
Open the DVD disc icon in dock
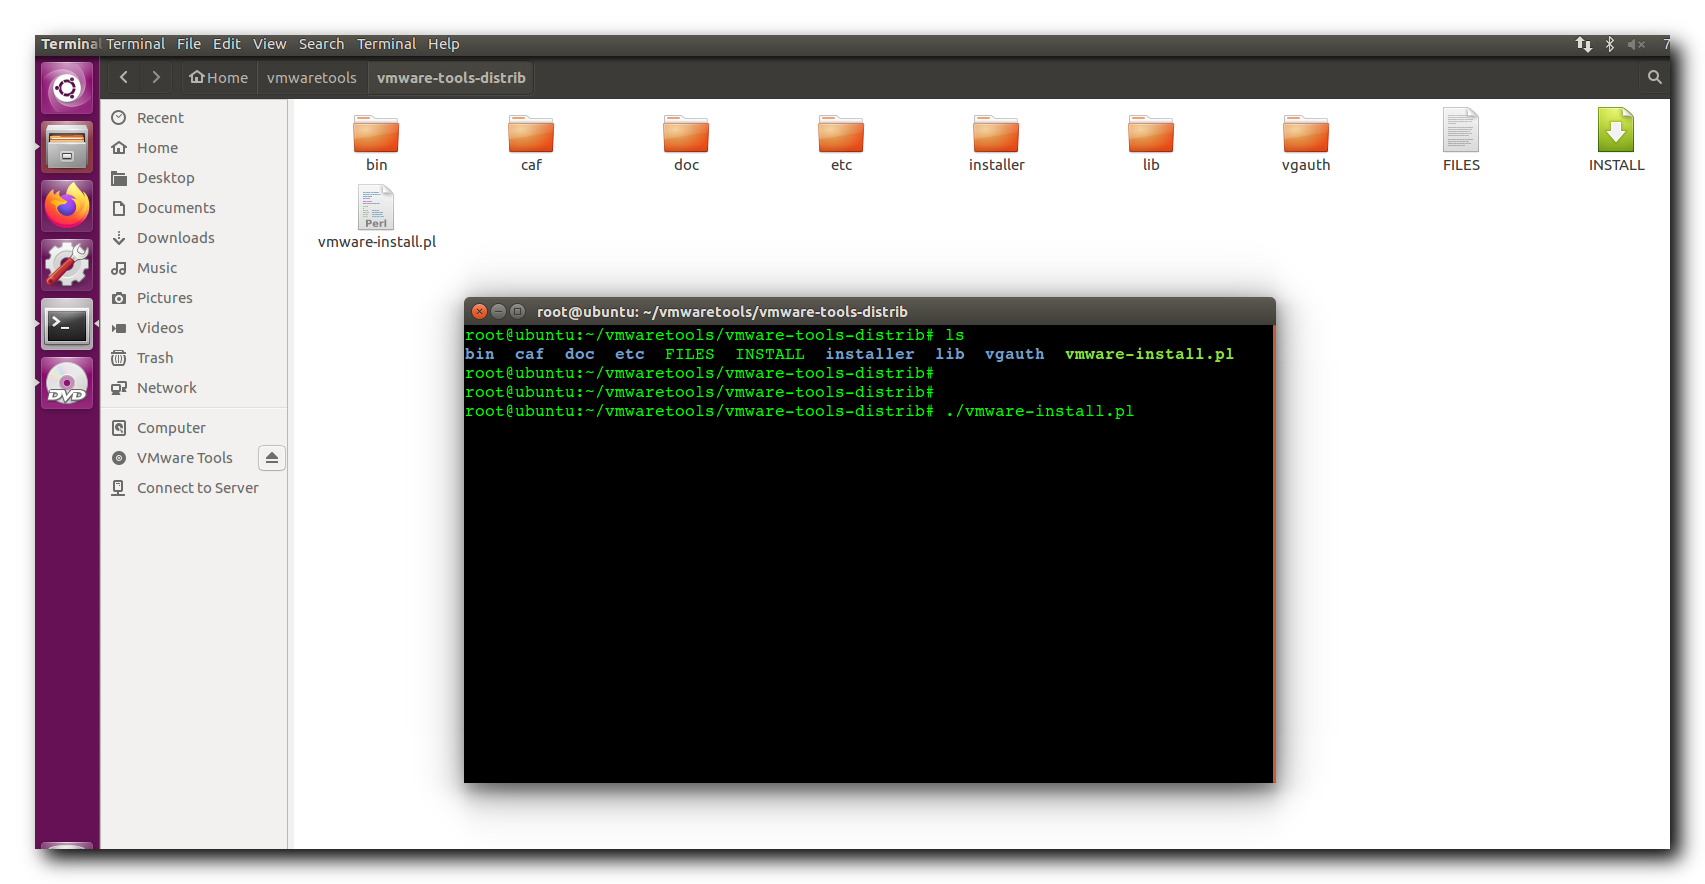click(67, 383)
